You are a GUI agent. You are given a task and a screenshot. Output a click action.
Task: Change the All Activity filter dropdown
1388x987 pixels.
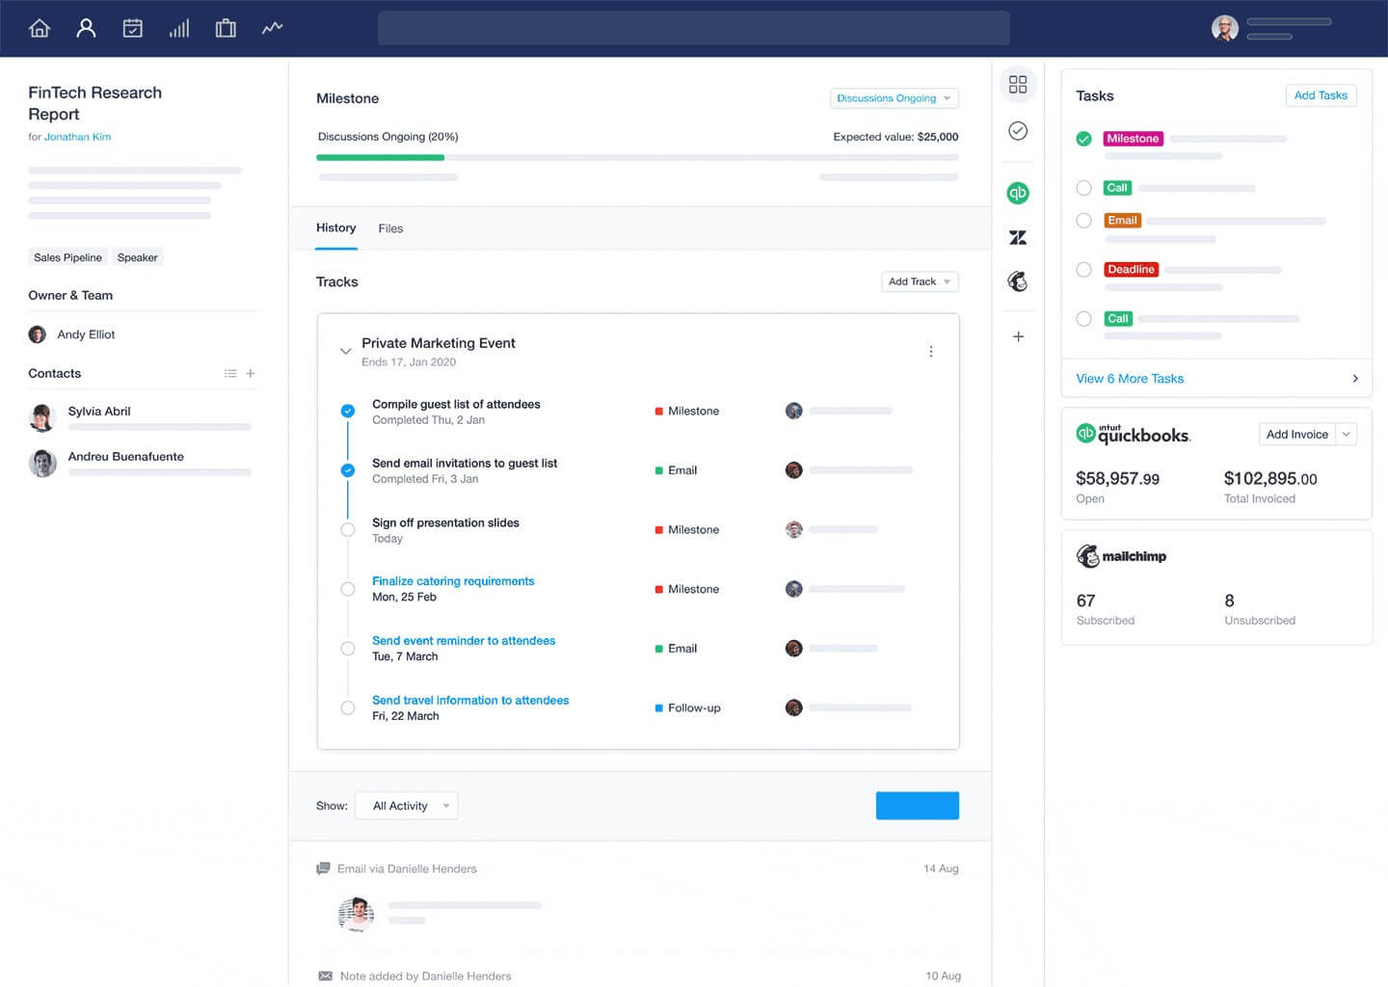click(405, 805)
